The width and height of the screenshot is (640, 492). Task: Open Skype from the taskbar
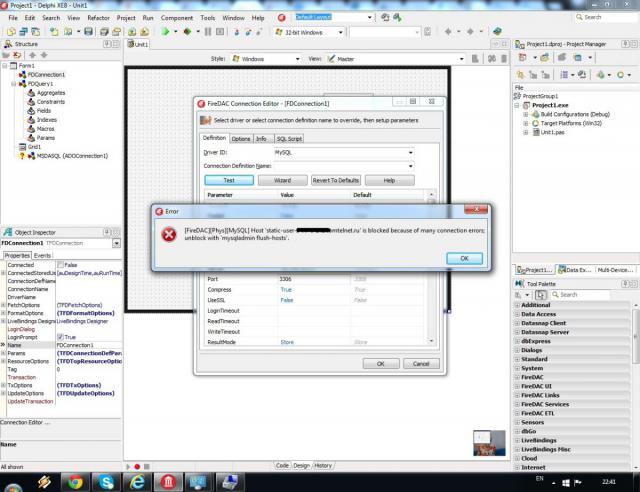tap(106, 483)
